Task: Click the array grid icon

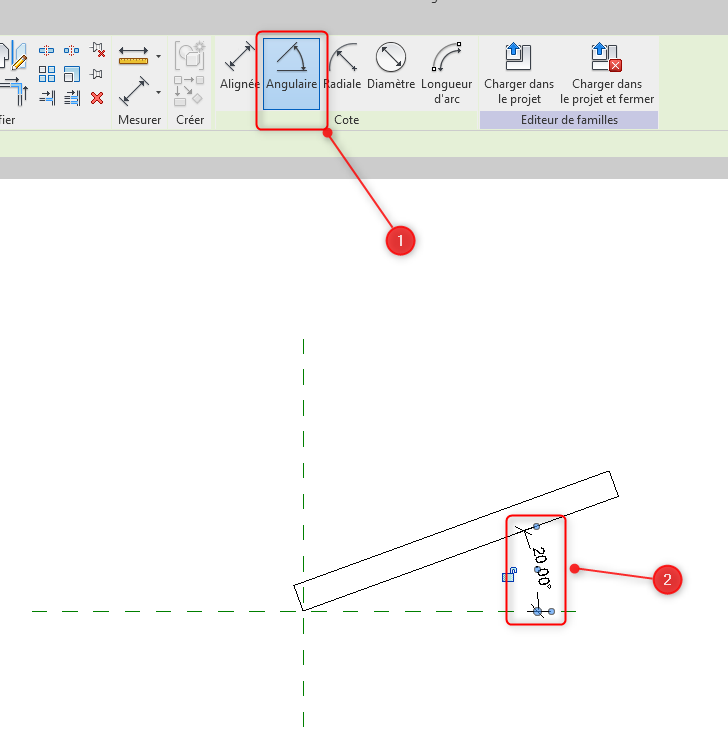Action: (47, 74)
